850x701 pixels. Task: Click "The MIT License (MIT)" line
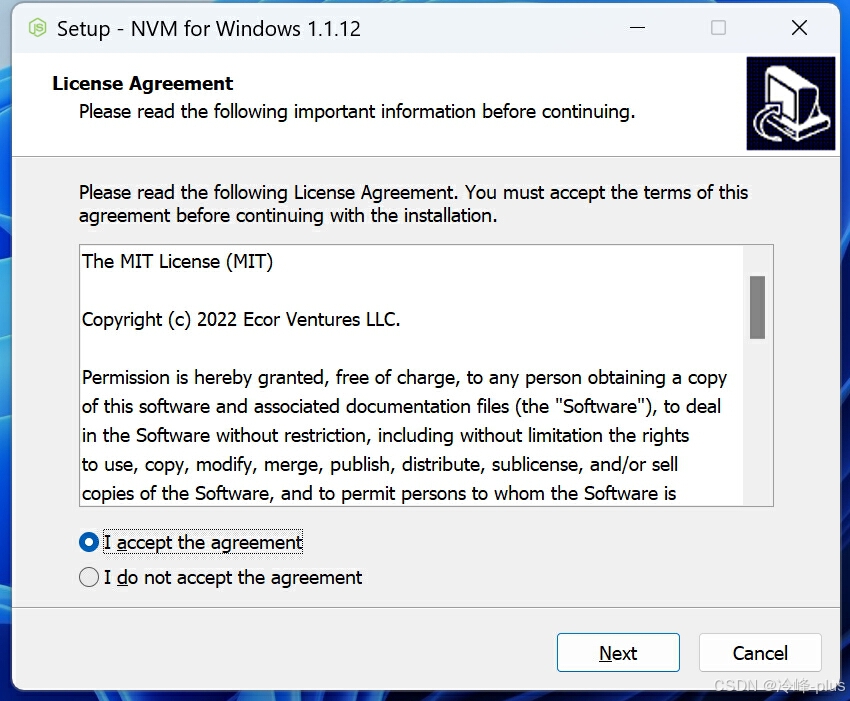(177, 262)
